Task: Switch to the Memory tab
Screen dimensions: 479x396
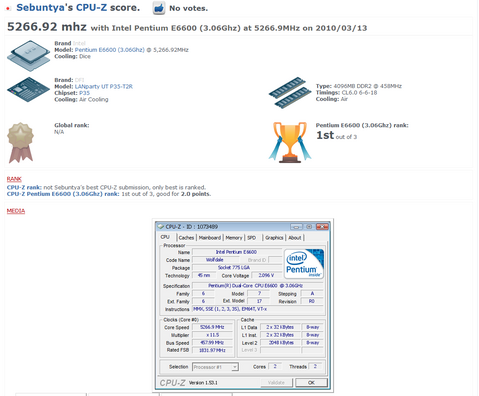Action: click(234, 238)
